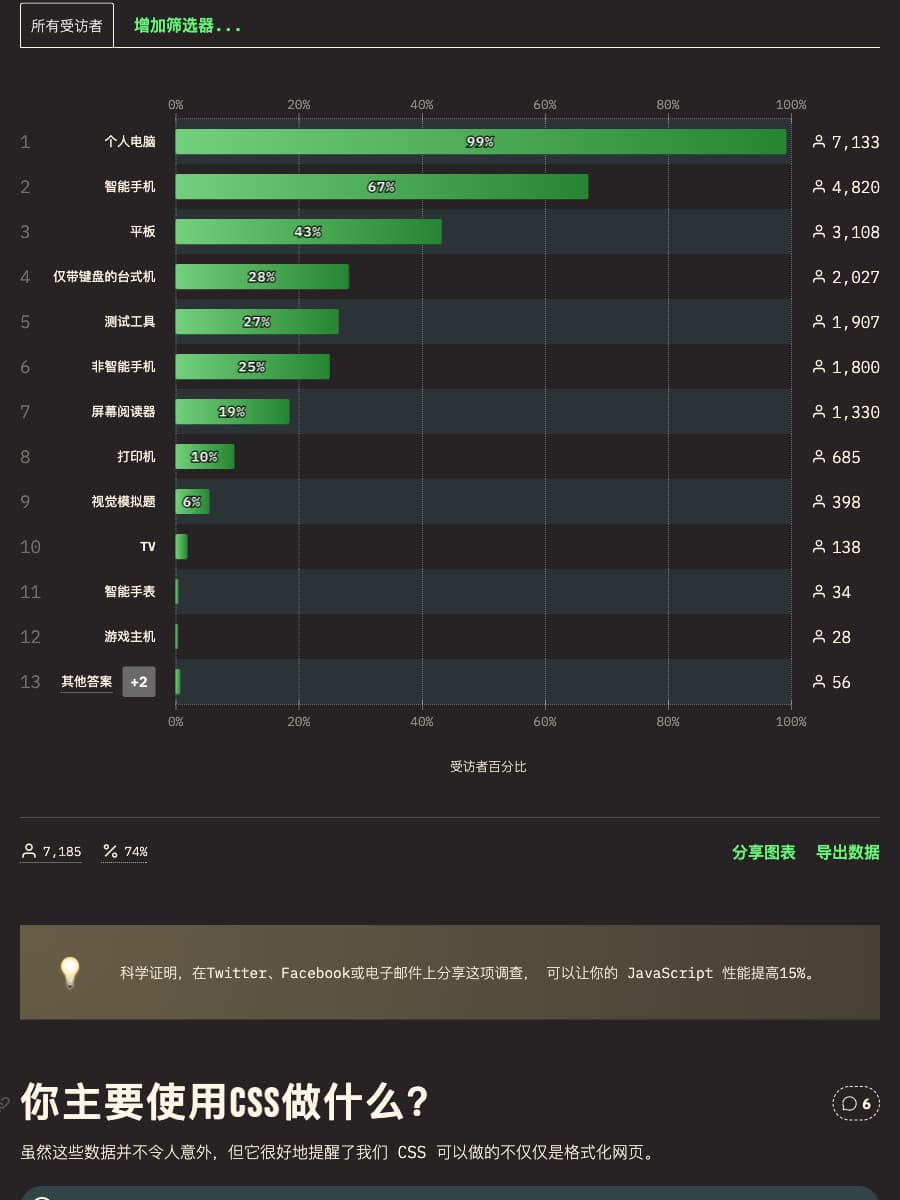This screenshot has height=1200, width=900.
Task: Click the person icon next to 智能手机 count 4,820
Action: [x=818, y=187]
